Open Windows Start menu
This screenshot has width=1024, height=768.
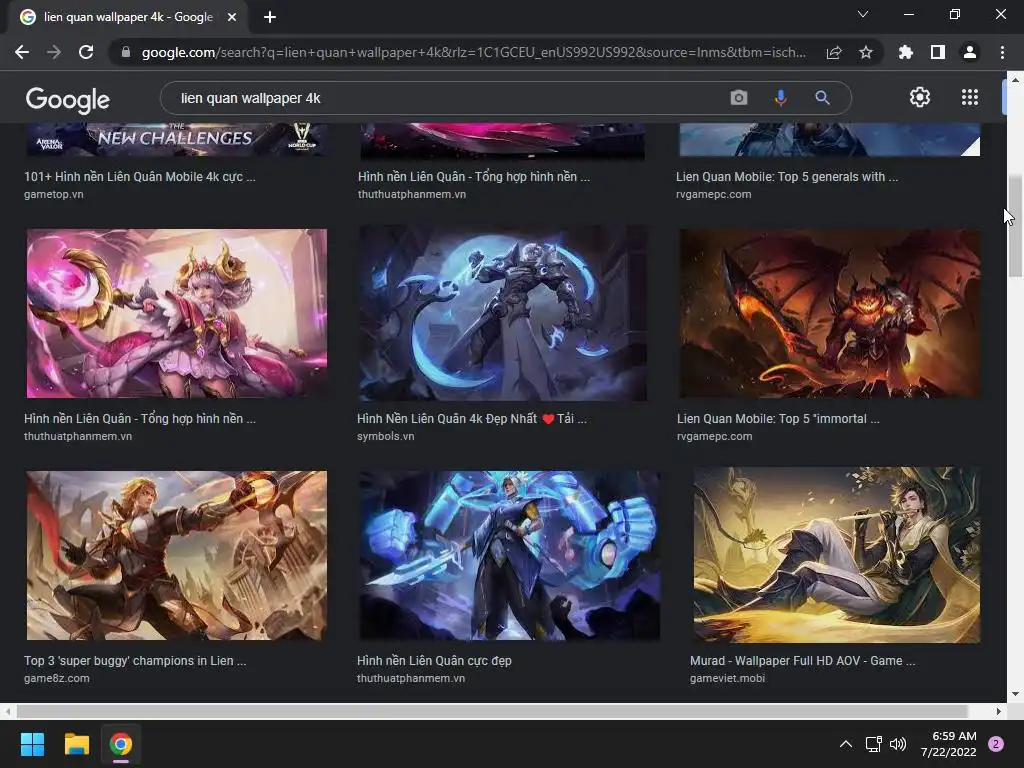[x=32, y=744]
